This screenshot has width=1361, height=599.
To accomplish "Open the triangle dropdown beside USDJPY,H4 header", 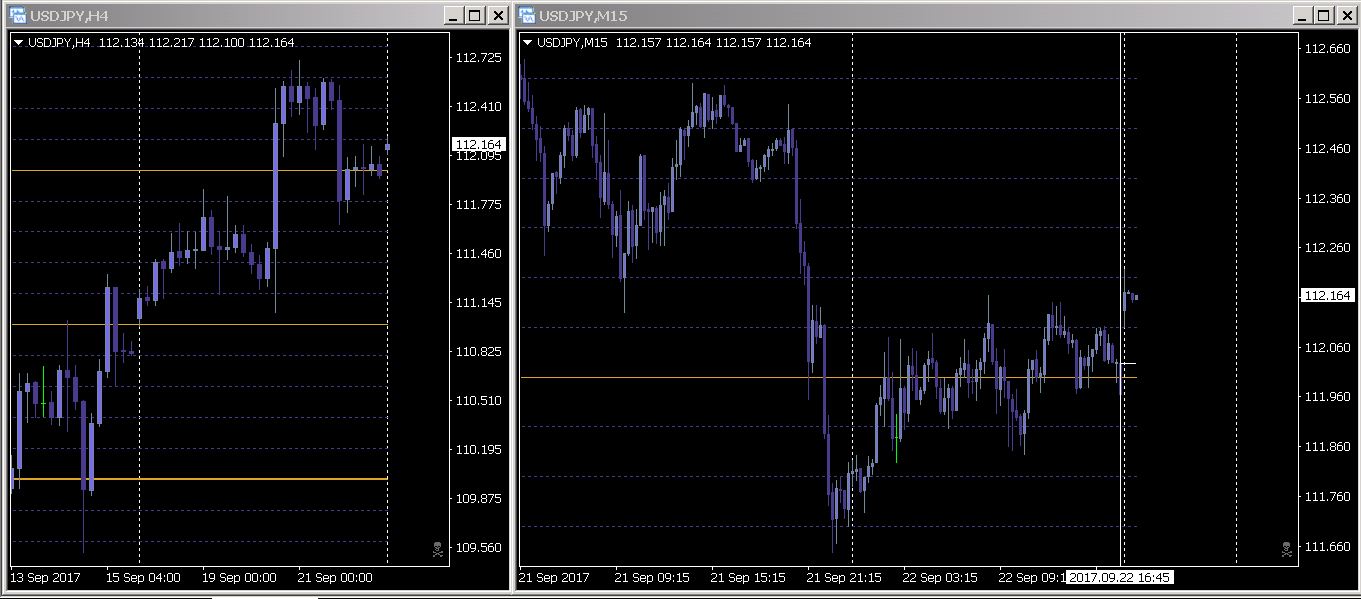I will [18, 42].
